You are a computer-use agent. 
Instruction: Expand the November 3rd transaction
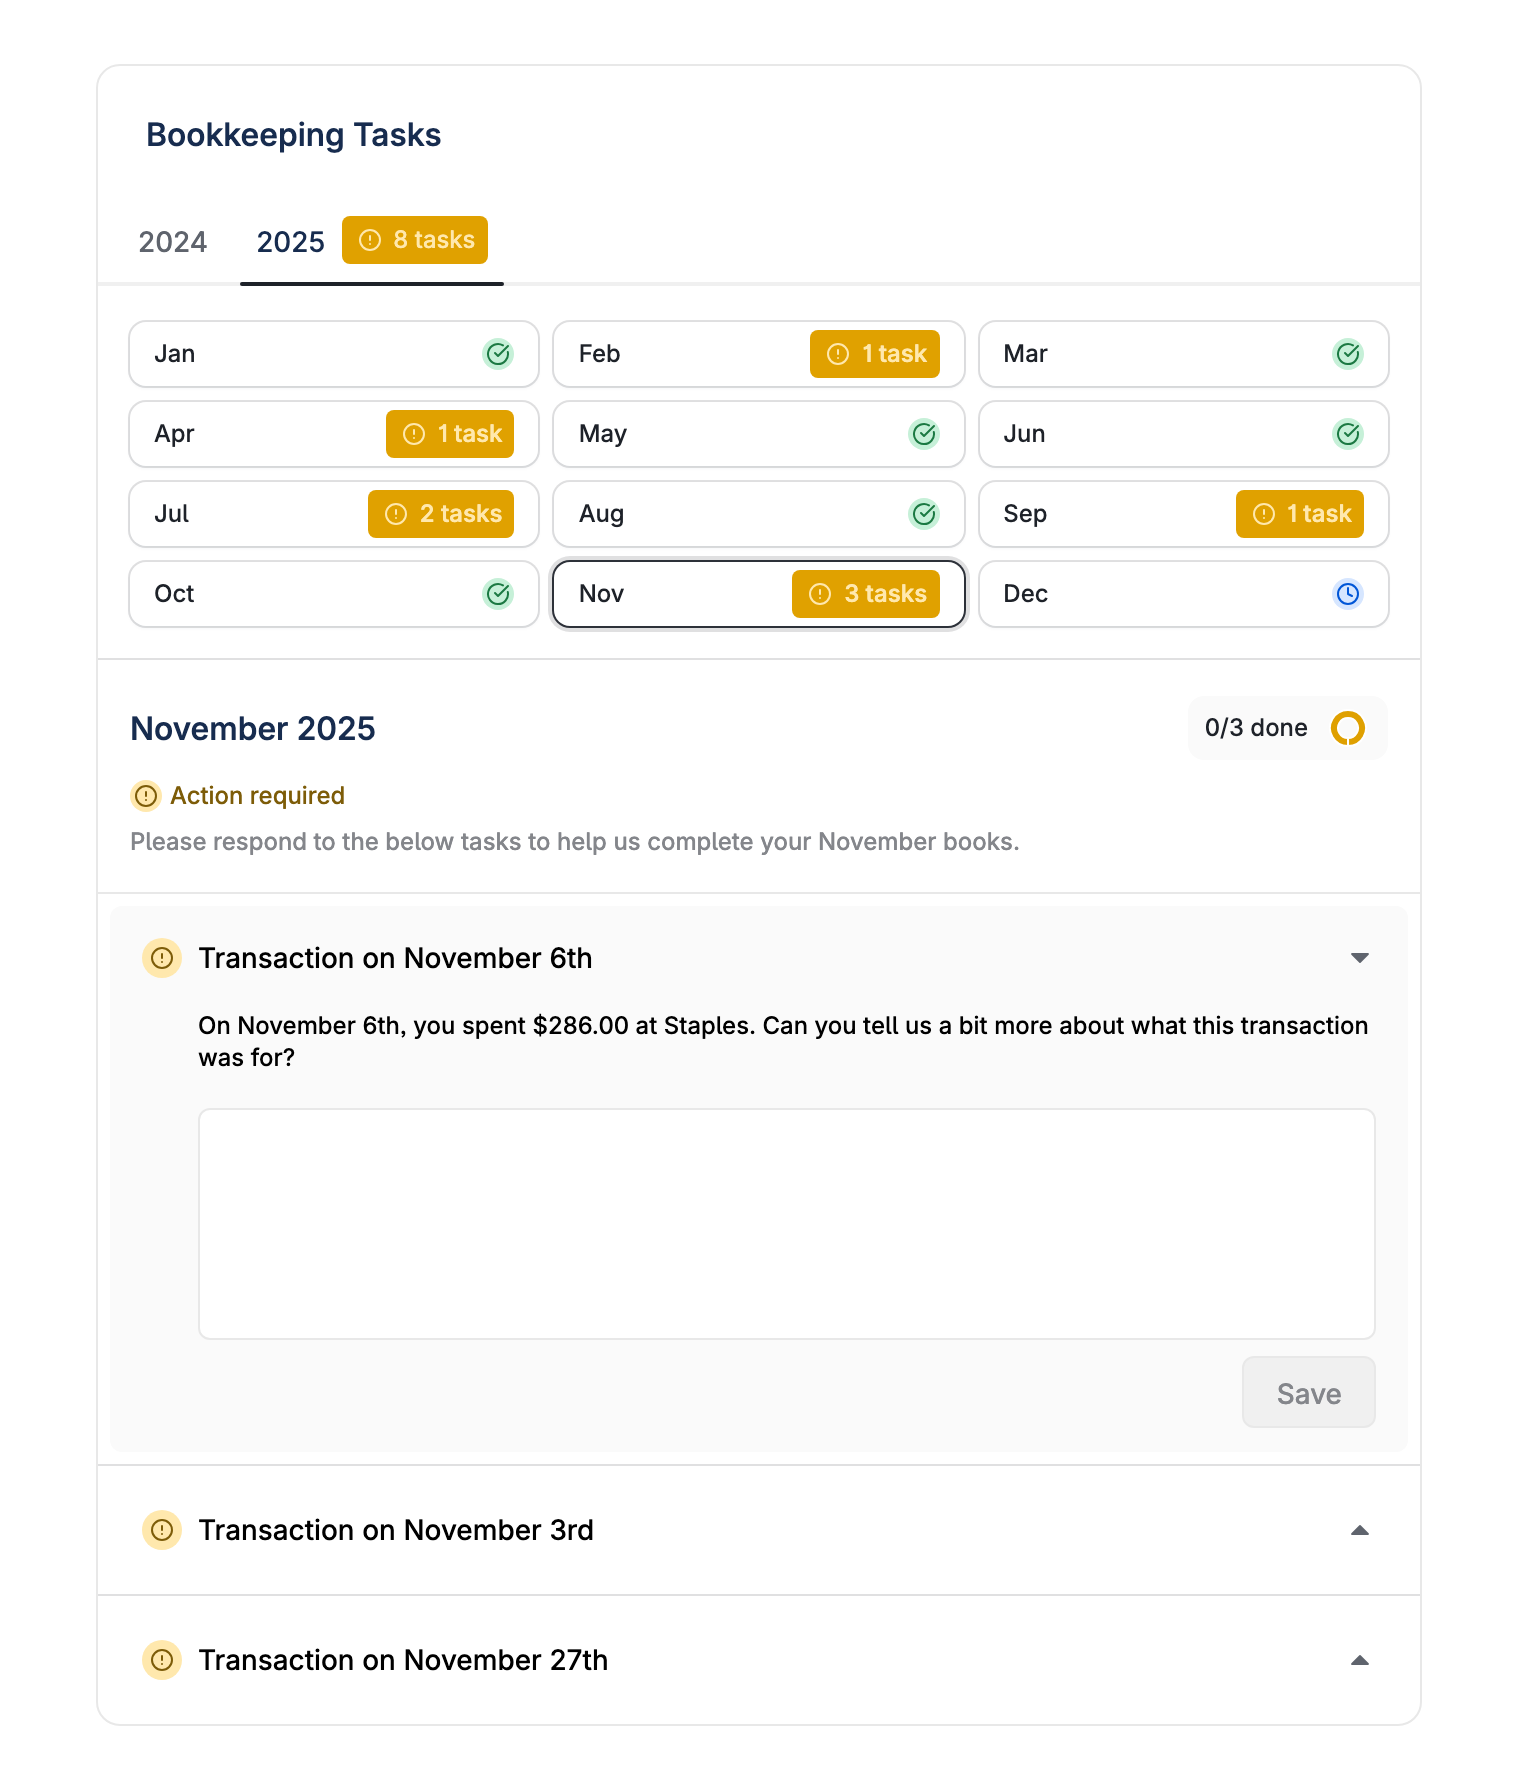pos(1360,1530)
